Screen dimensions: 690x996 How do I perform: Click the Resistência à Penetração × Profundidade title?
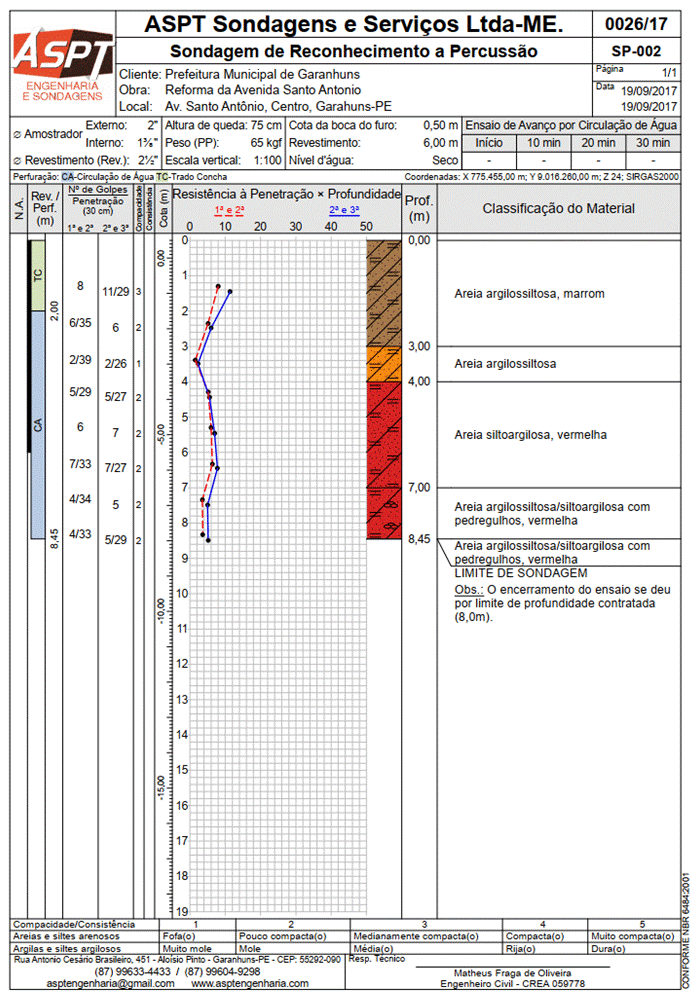(x=287, y=194)
